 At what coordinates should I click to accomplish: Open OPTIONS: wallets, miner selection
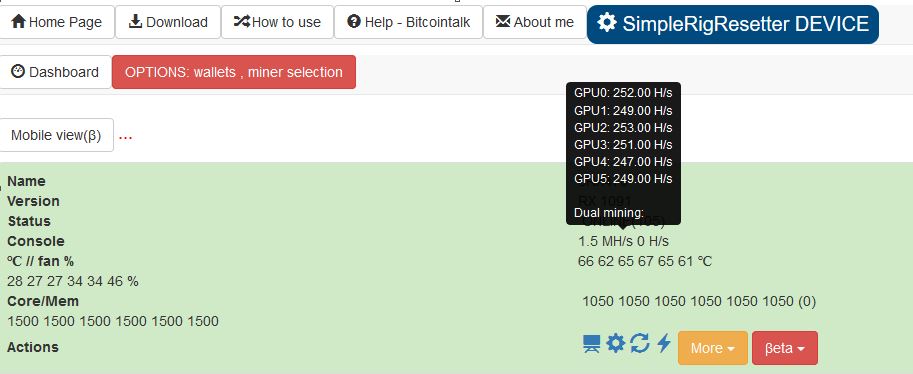coord(233,72)
